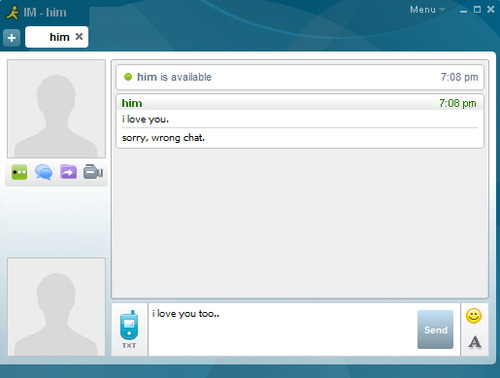This screenshot has height=378, width=500.
Task: Click the AIM running man logo
Action: click(13, 13)
